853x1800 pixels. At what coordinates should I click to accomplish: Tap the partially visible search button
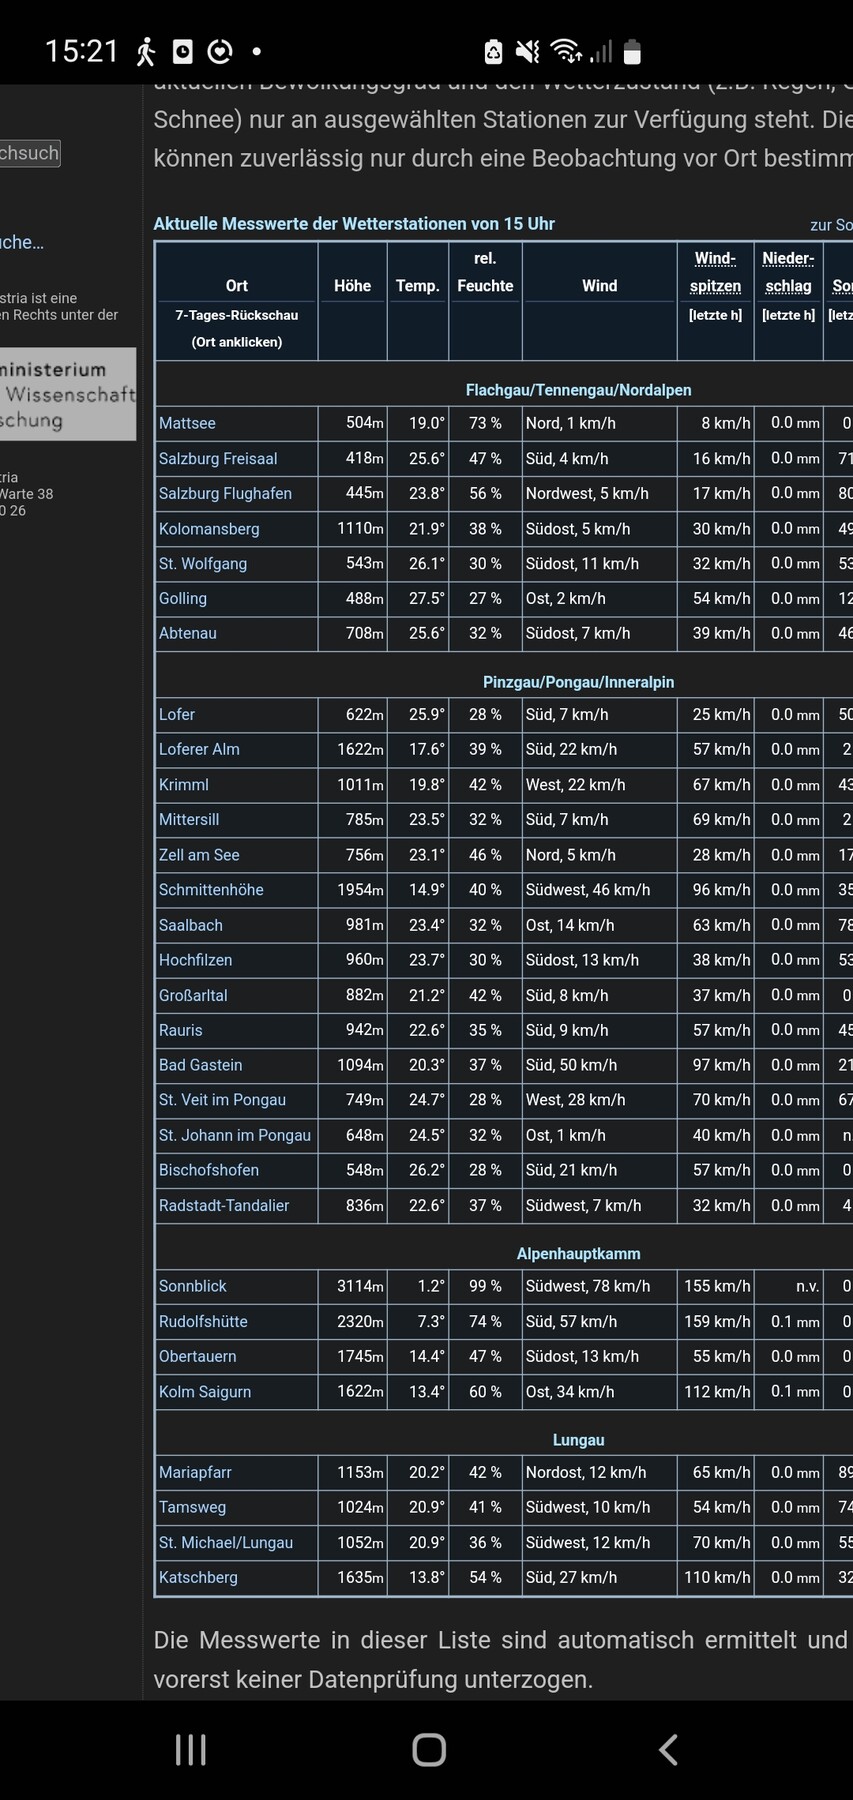(x=30, y=153)
